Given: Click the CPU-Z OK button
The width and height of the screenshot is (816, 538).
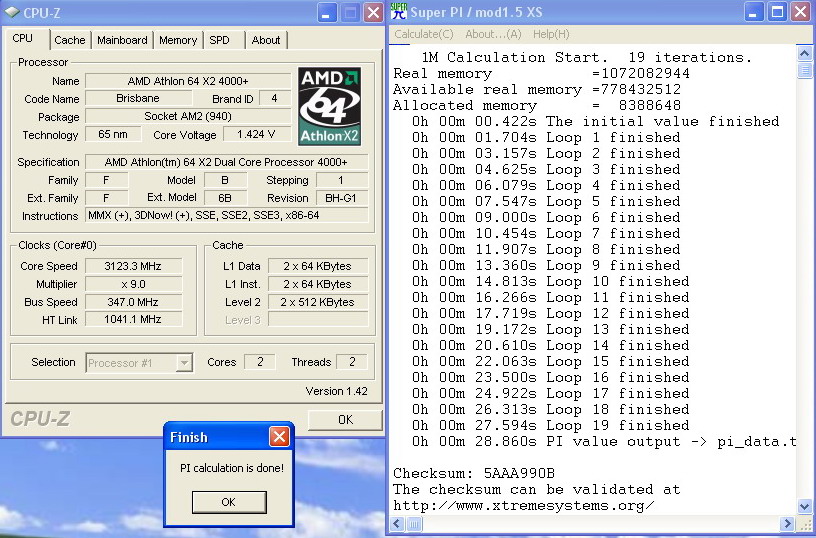Looking at the screenshot, I should click(x=345, y=420).
